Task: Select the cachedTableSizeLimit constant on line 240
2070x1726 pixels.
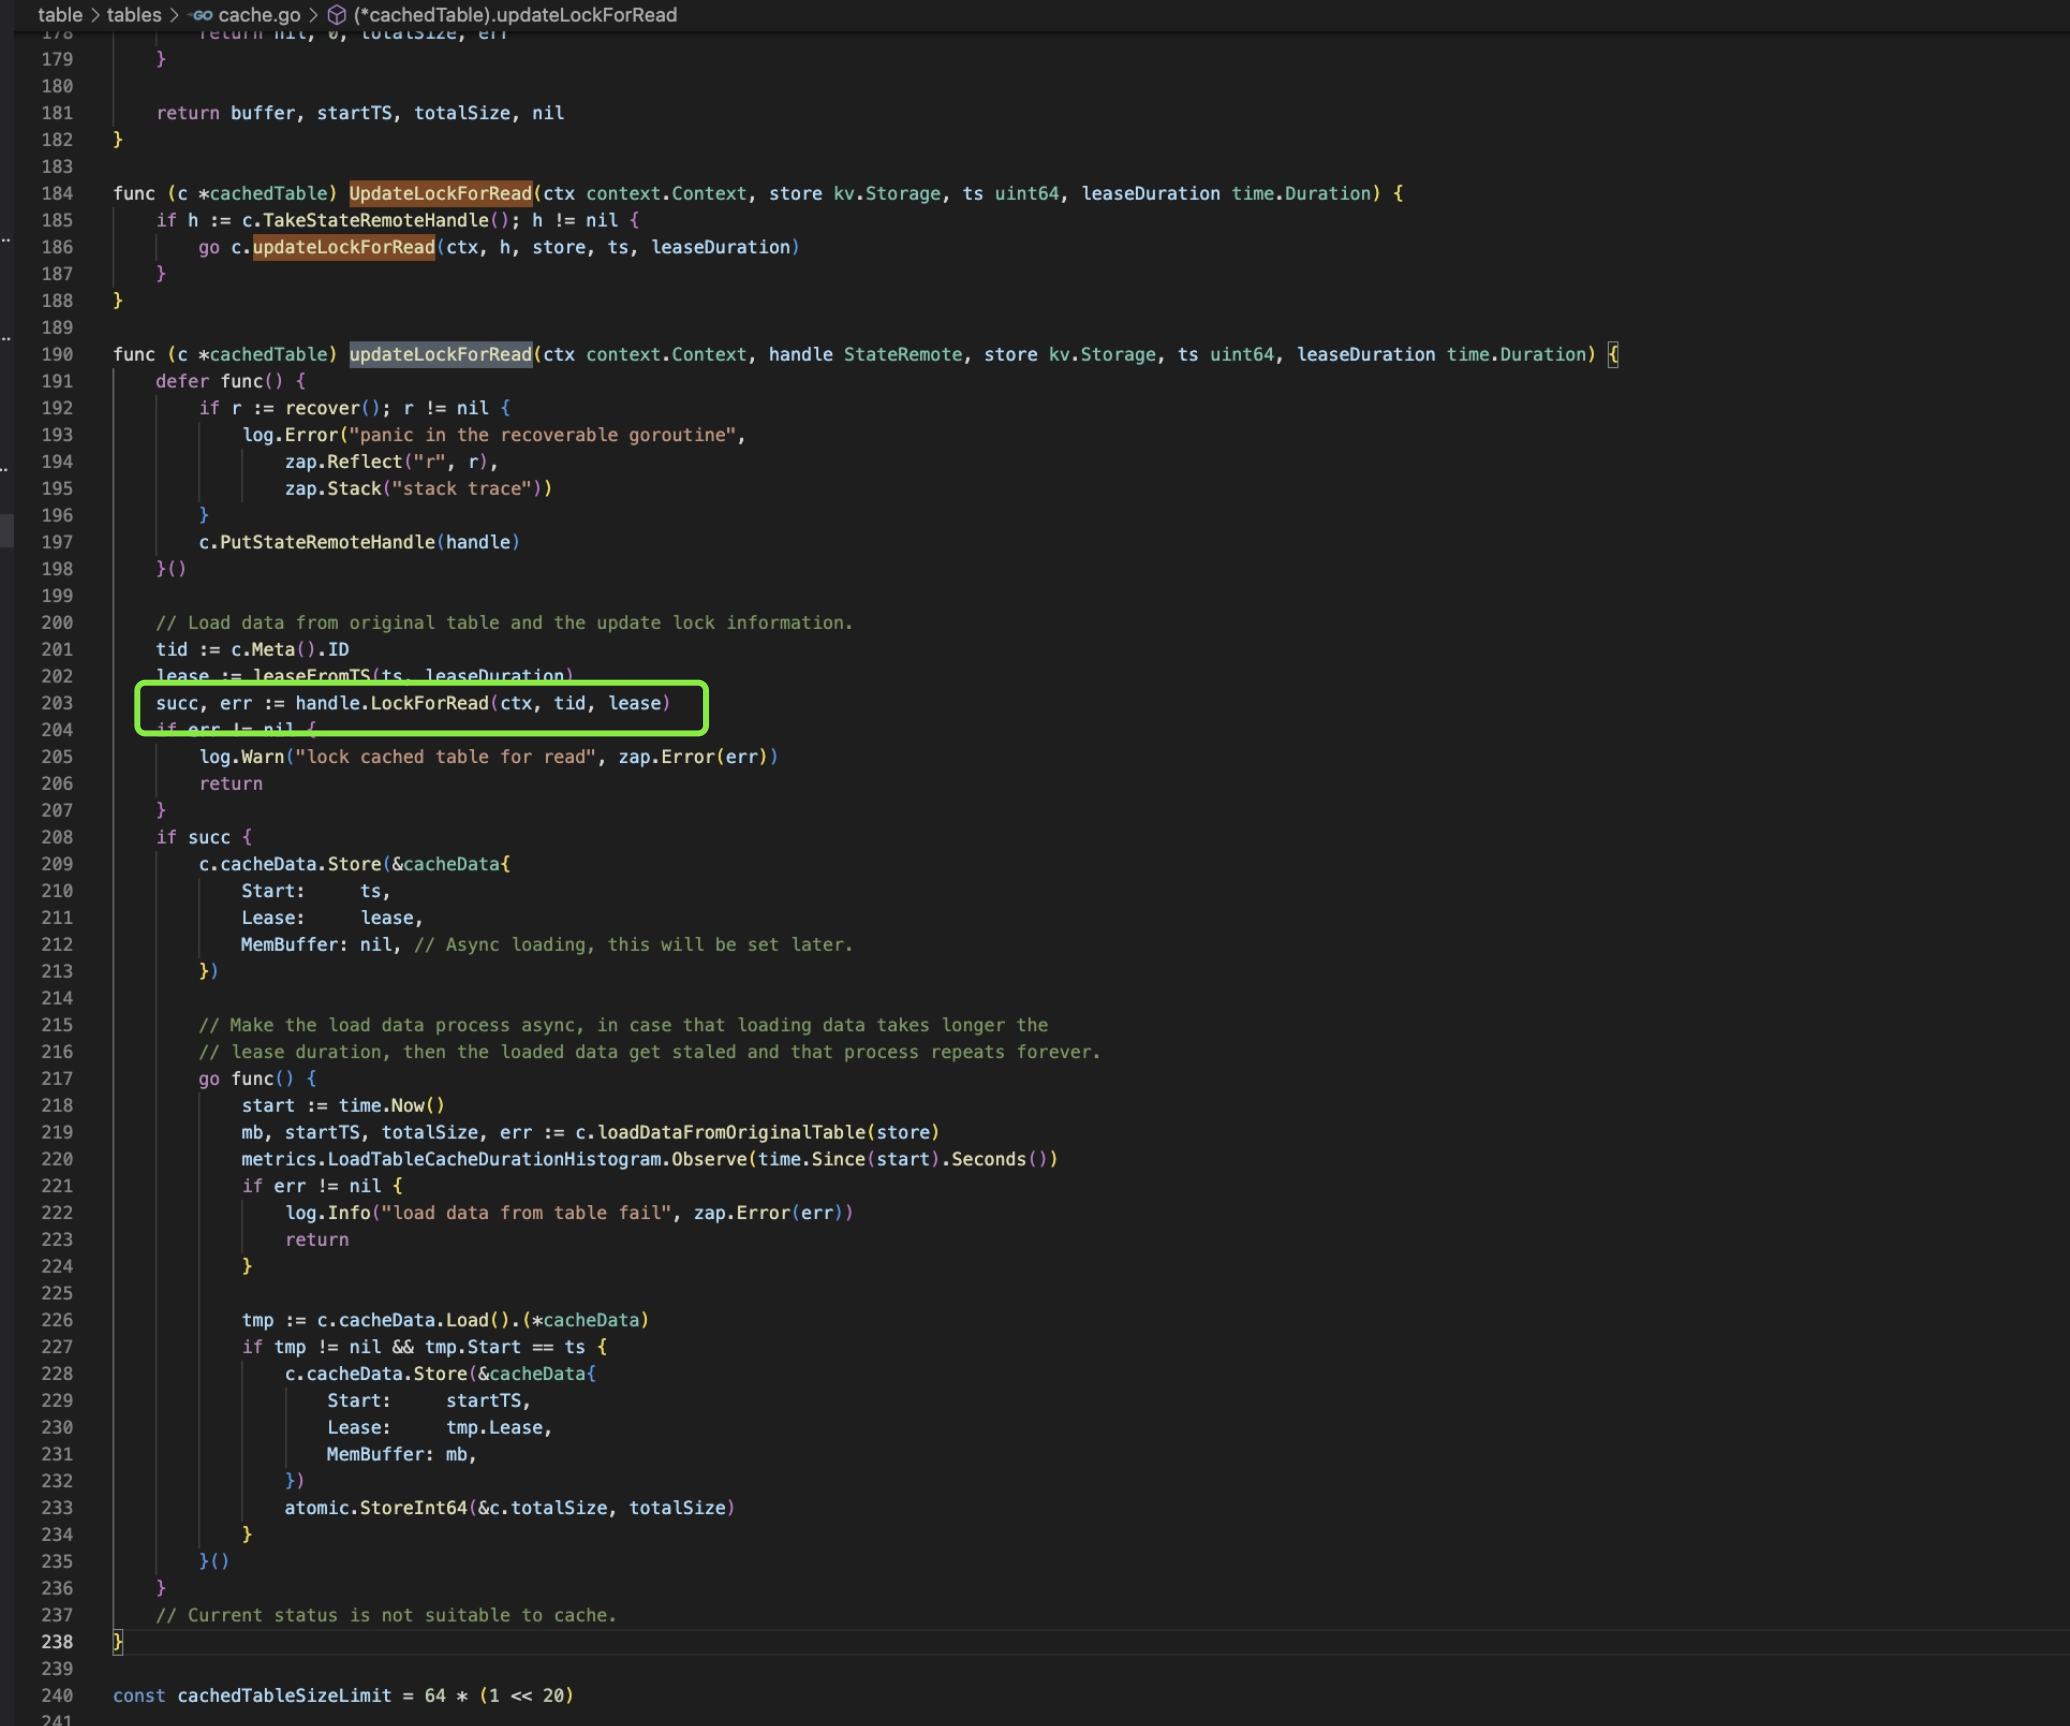Action: (283, 1695)
